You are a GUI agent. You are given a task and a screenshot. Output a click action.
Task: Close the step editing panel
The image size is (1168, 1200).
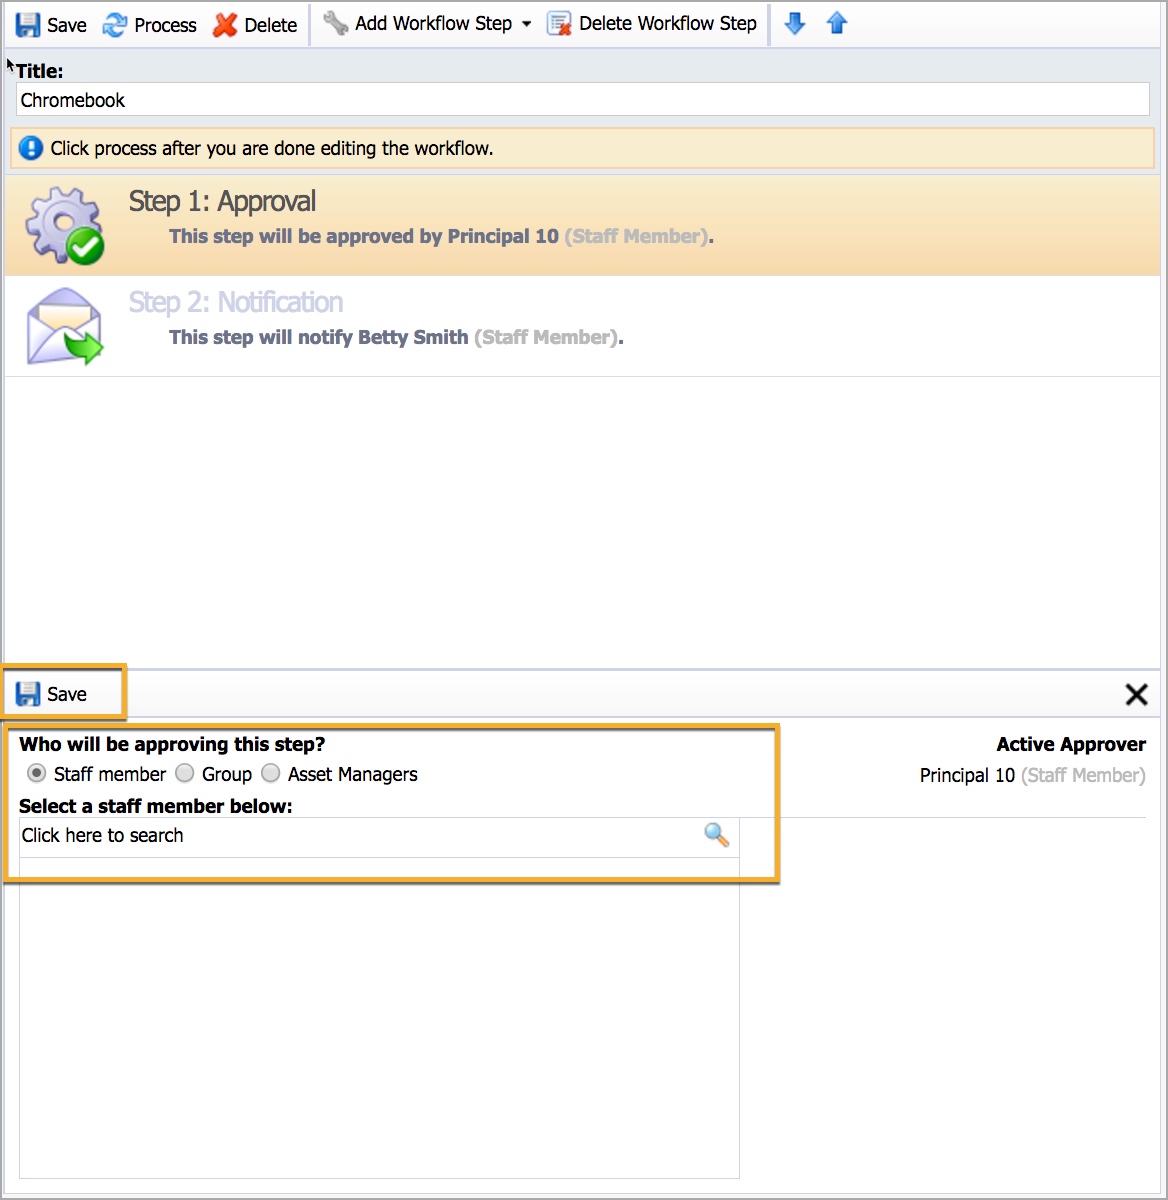tap(1136, 694)
